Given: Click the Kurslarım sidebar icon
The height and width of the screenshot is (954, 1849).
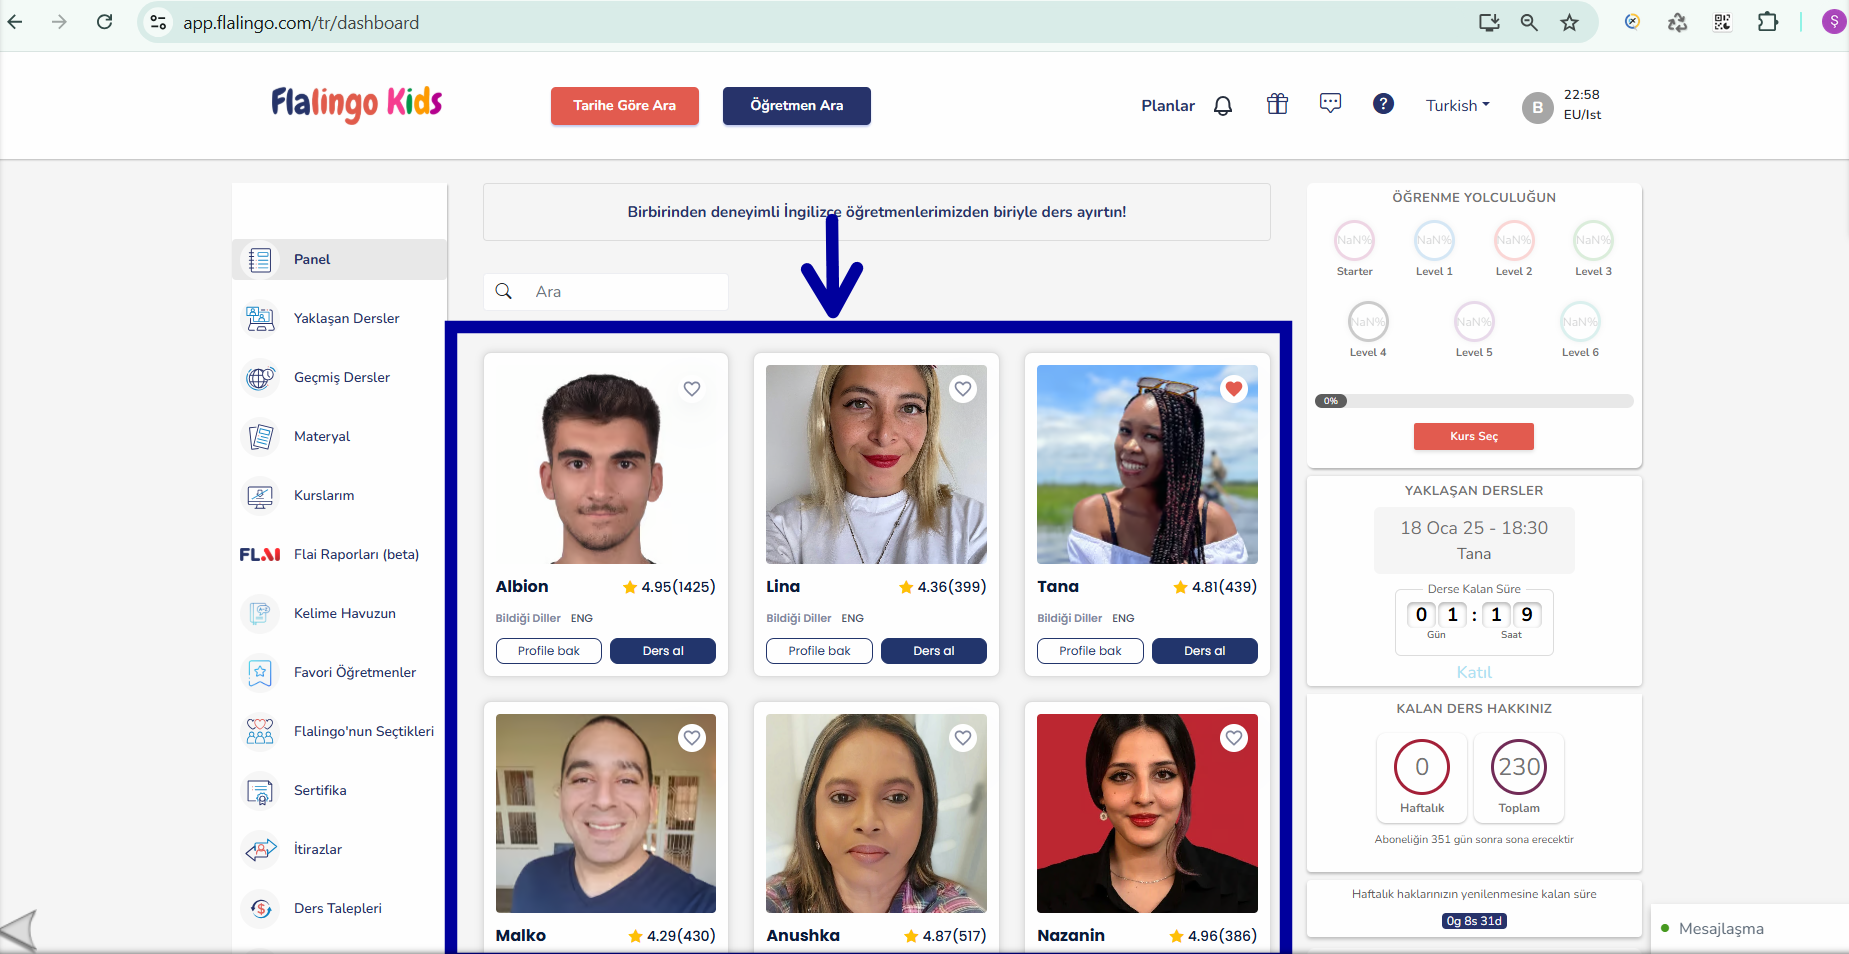Looking at the screenshot, I should point(260,496).
